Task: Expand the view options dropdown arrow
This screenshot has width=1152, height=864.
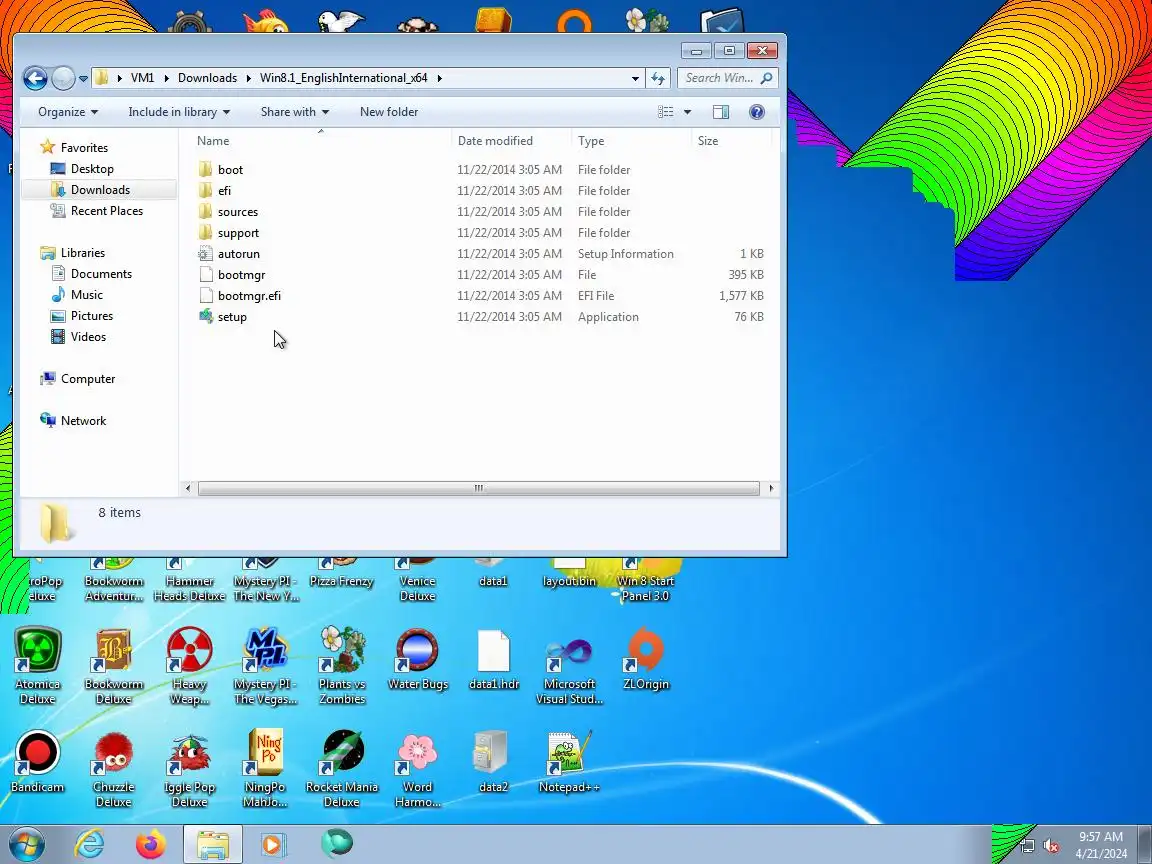Action: coord(688,112)
